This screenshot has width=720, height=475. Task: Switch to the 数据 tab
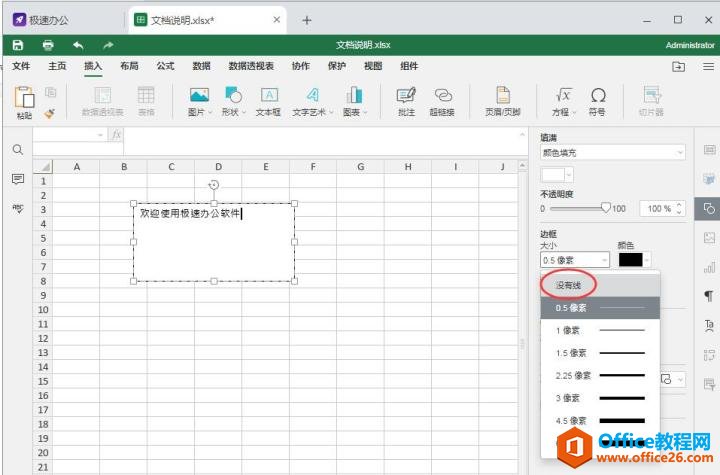point(202,66)
